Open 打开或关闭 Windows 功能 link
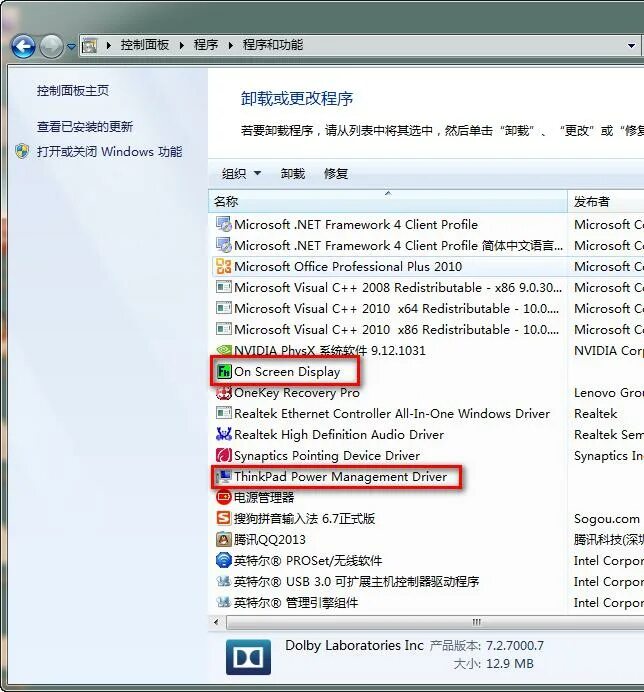The image size is (644, 692). click(109, 152)
